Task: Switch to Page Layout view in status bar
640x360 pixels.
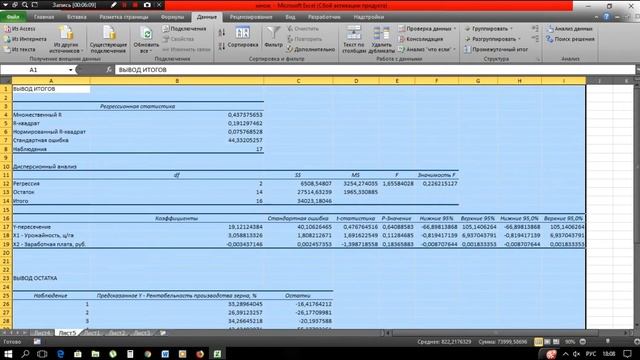Action: [x=547, y=342]
